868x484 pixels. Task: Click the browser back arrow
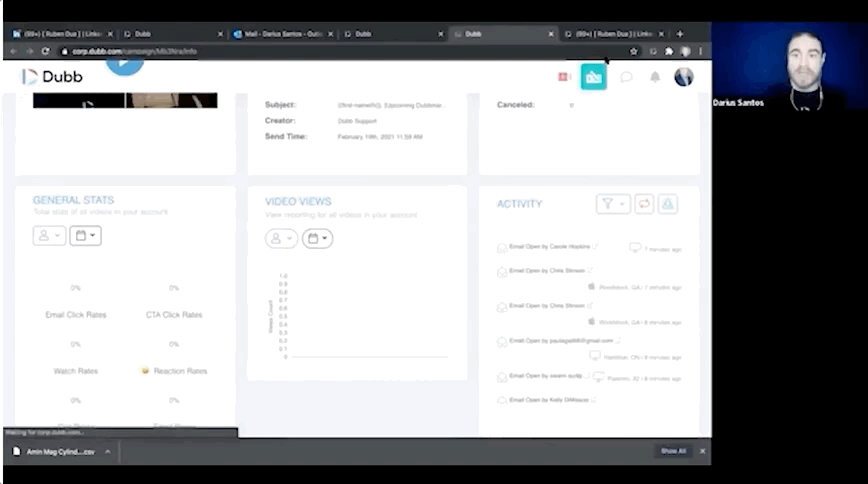[x=13, y=51]
